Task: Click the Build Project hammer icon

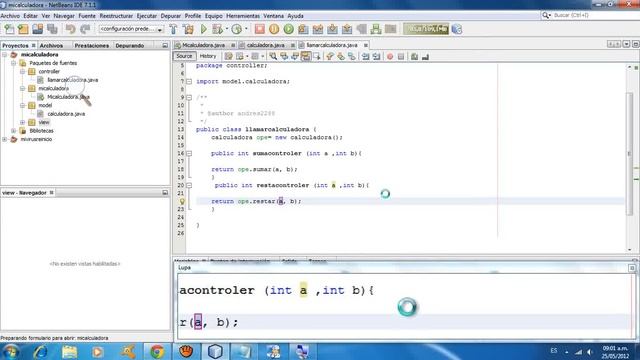Action: pos(173,29)
